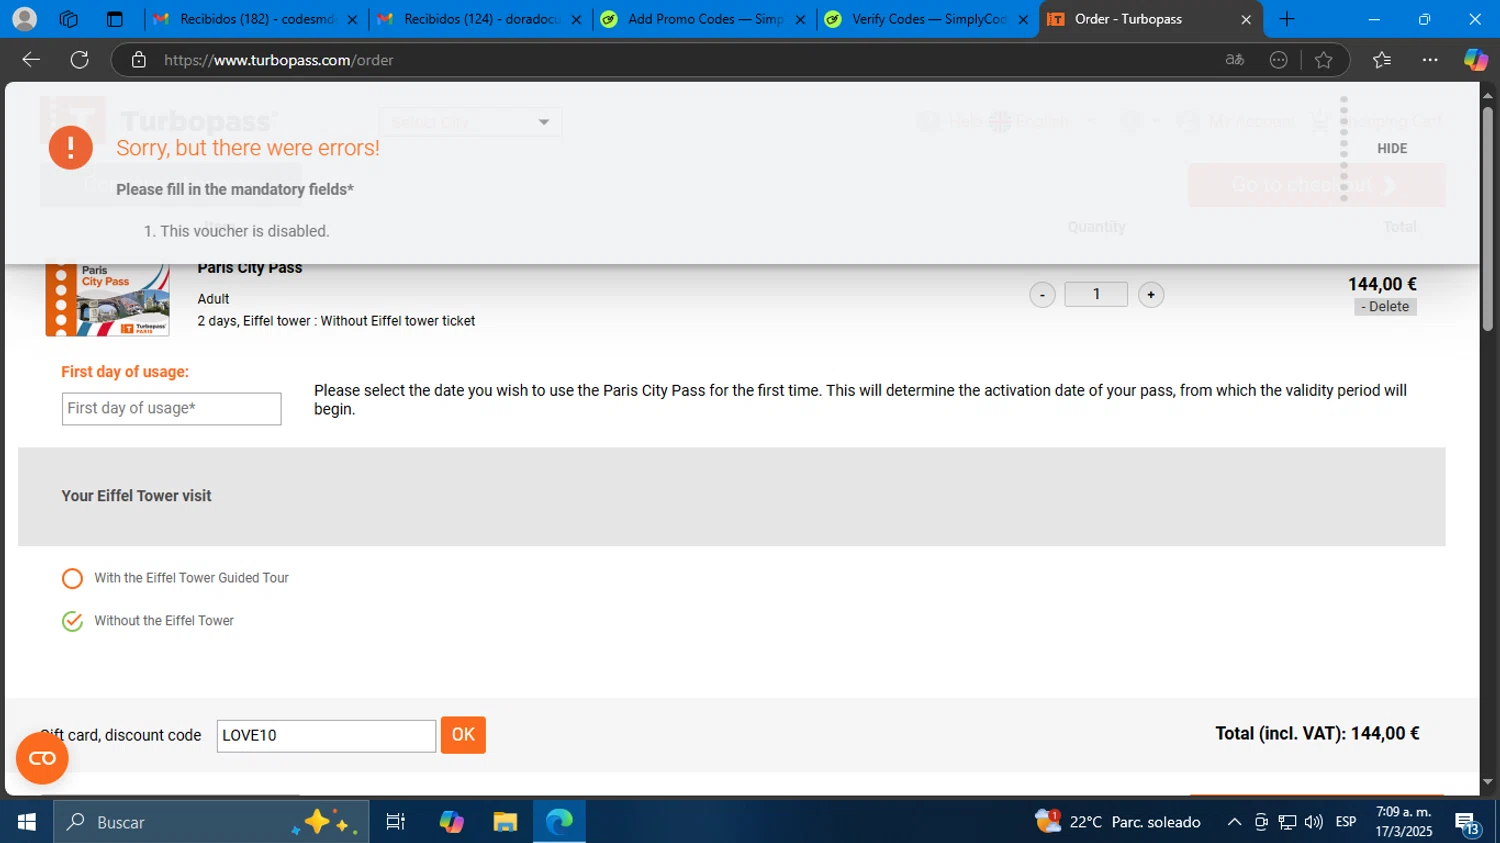The image size is (1500, 843).
Task: Apply discount code with OK button
Action: pos(463,735)
